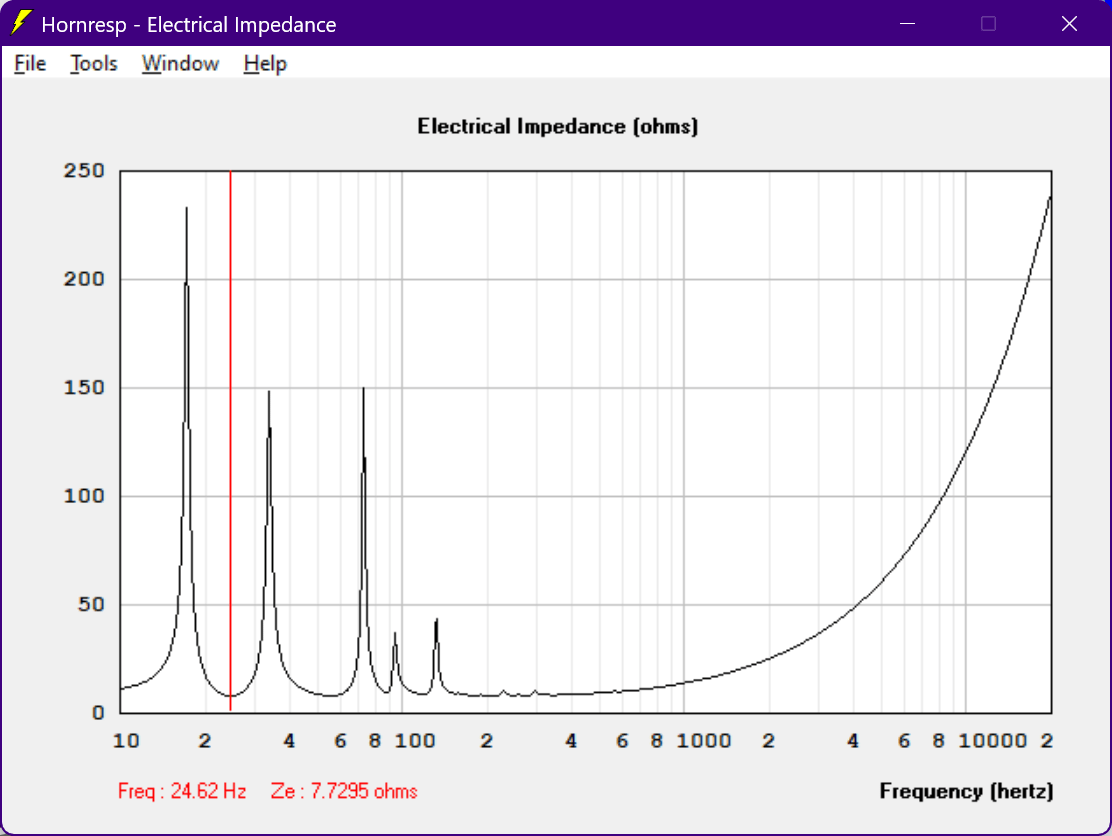
Task: Click the 'Ze : 7.7295 ohms' readout
Action: (x=344, y=791)
